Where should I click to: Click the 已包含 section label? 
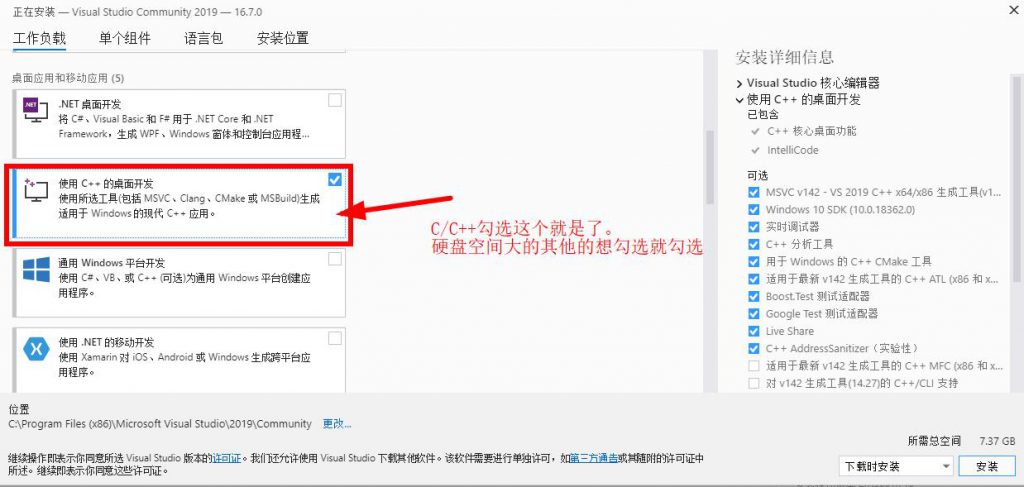(763, 115)
